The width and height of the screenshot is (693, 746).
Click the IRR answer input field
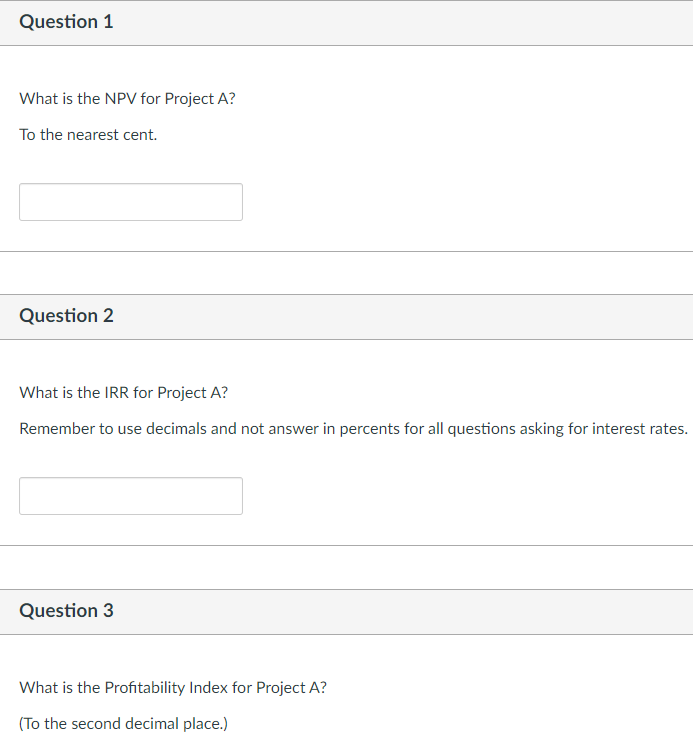(x=130, y=496)
